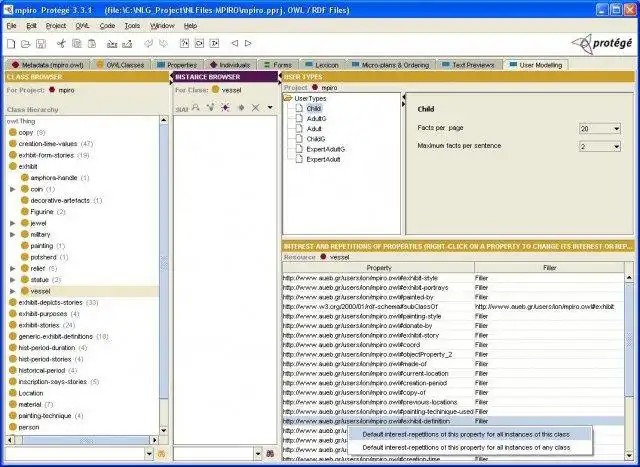The width and height of the screenshot is (640, 467).
Task: Click the Property column header
Action: pos(378,267)
